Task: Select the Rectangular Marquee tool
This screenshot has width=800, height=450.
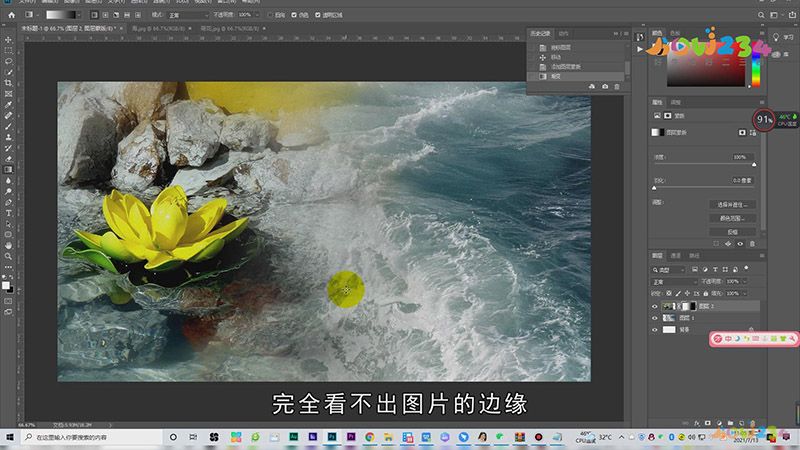Action: [x=8, y=51]
